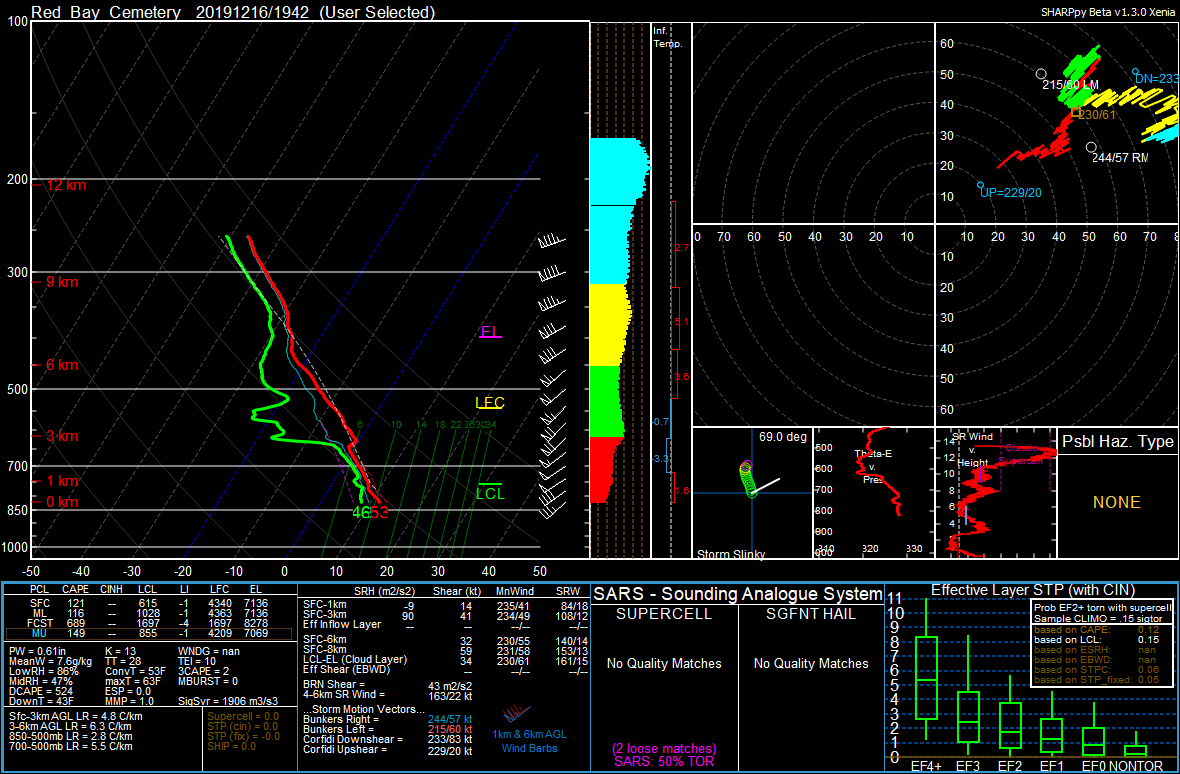
Task: Click the Sfc-3km AGL LR = 4.8 C/km line
Action: pyautogui.click(x=76, y=716)
